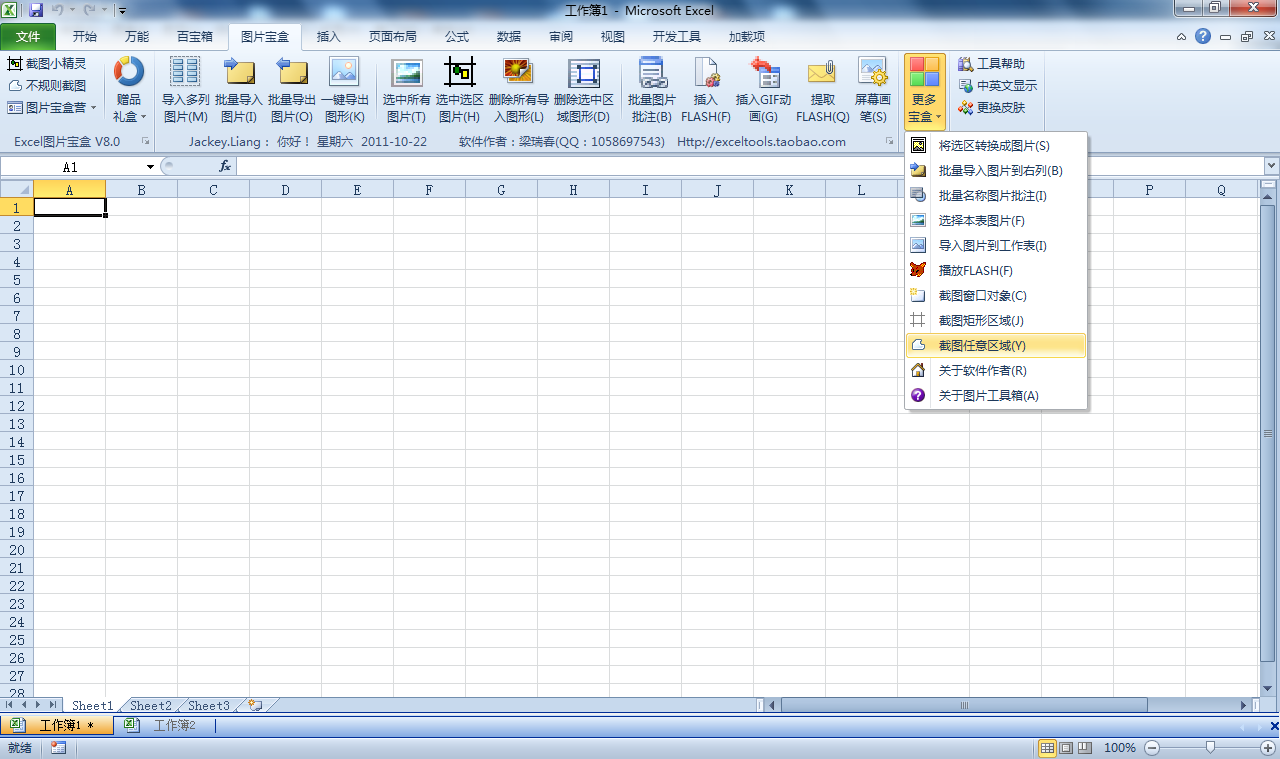1280x759 pixels.
Task: Choose 关于图片工具箱(A) menu item
Action: pyautogui.click(x=995, y=396)
